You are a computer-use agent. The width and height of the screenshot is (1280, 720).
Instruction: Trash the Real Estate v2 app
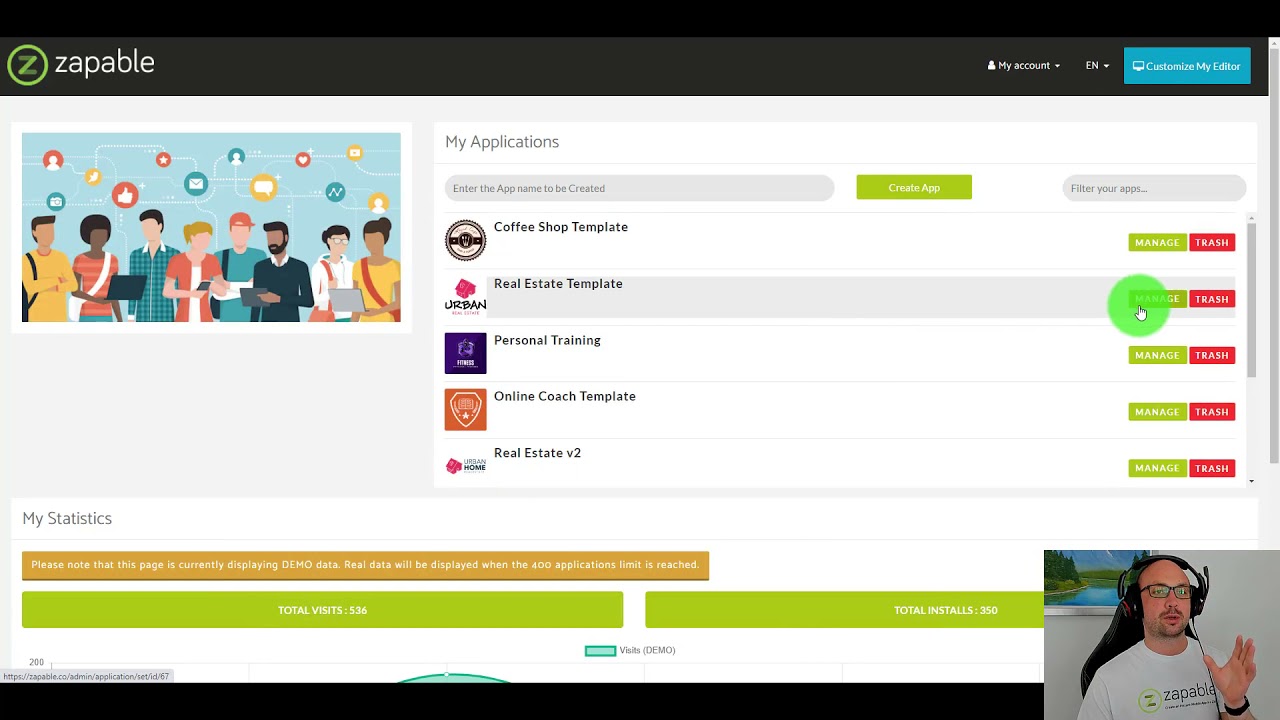pyautogui.click(x=1211, y=468)
